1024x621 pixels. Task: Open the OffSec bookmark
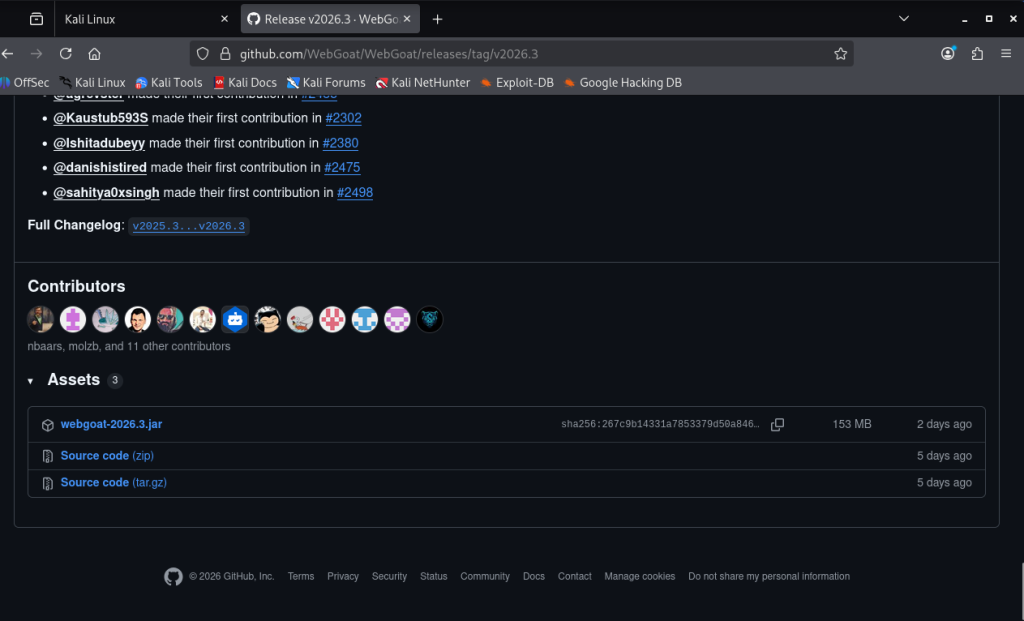25,83
